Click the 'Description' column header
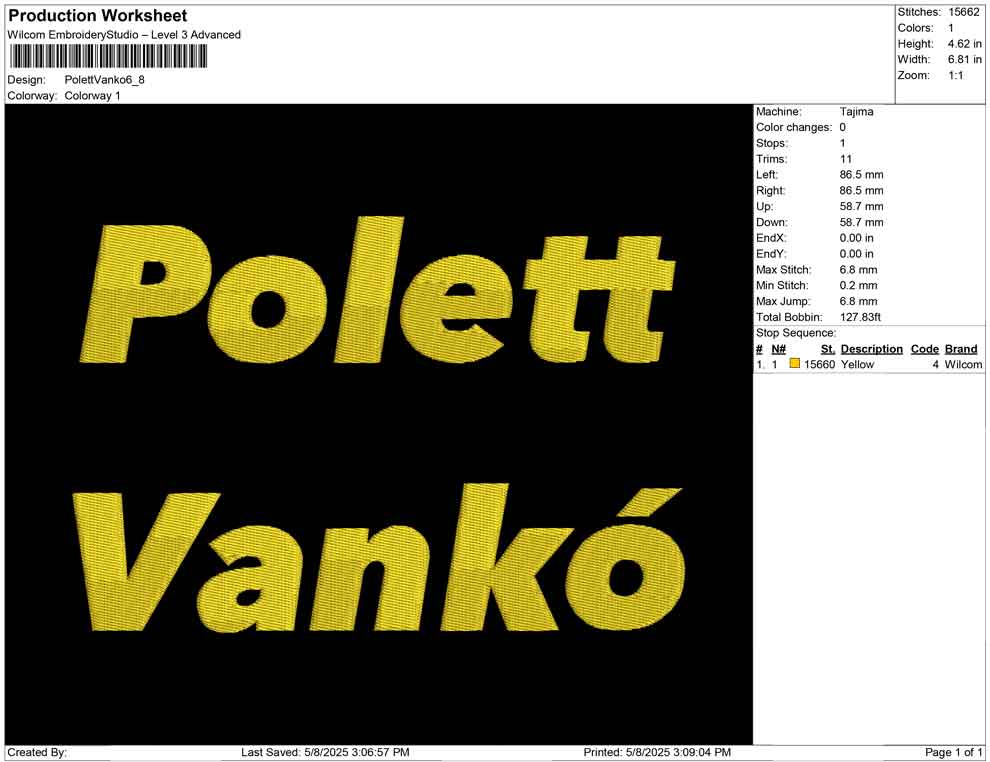 [871, 349]
